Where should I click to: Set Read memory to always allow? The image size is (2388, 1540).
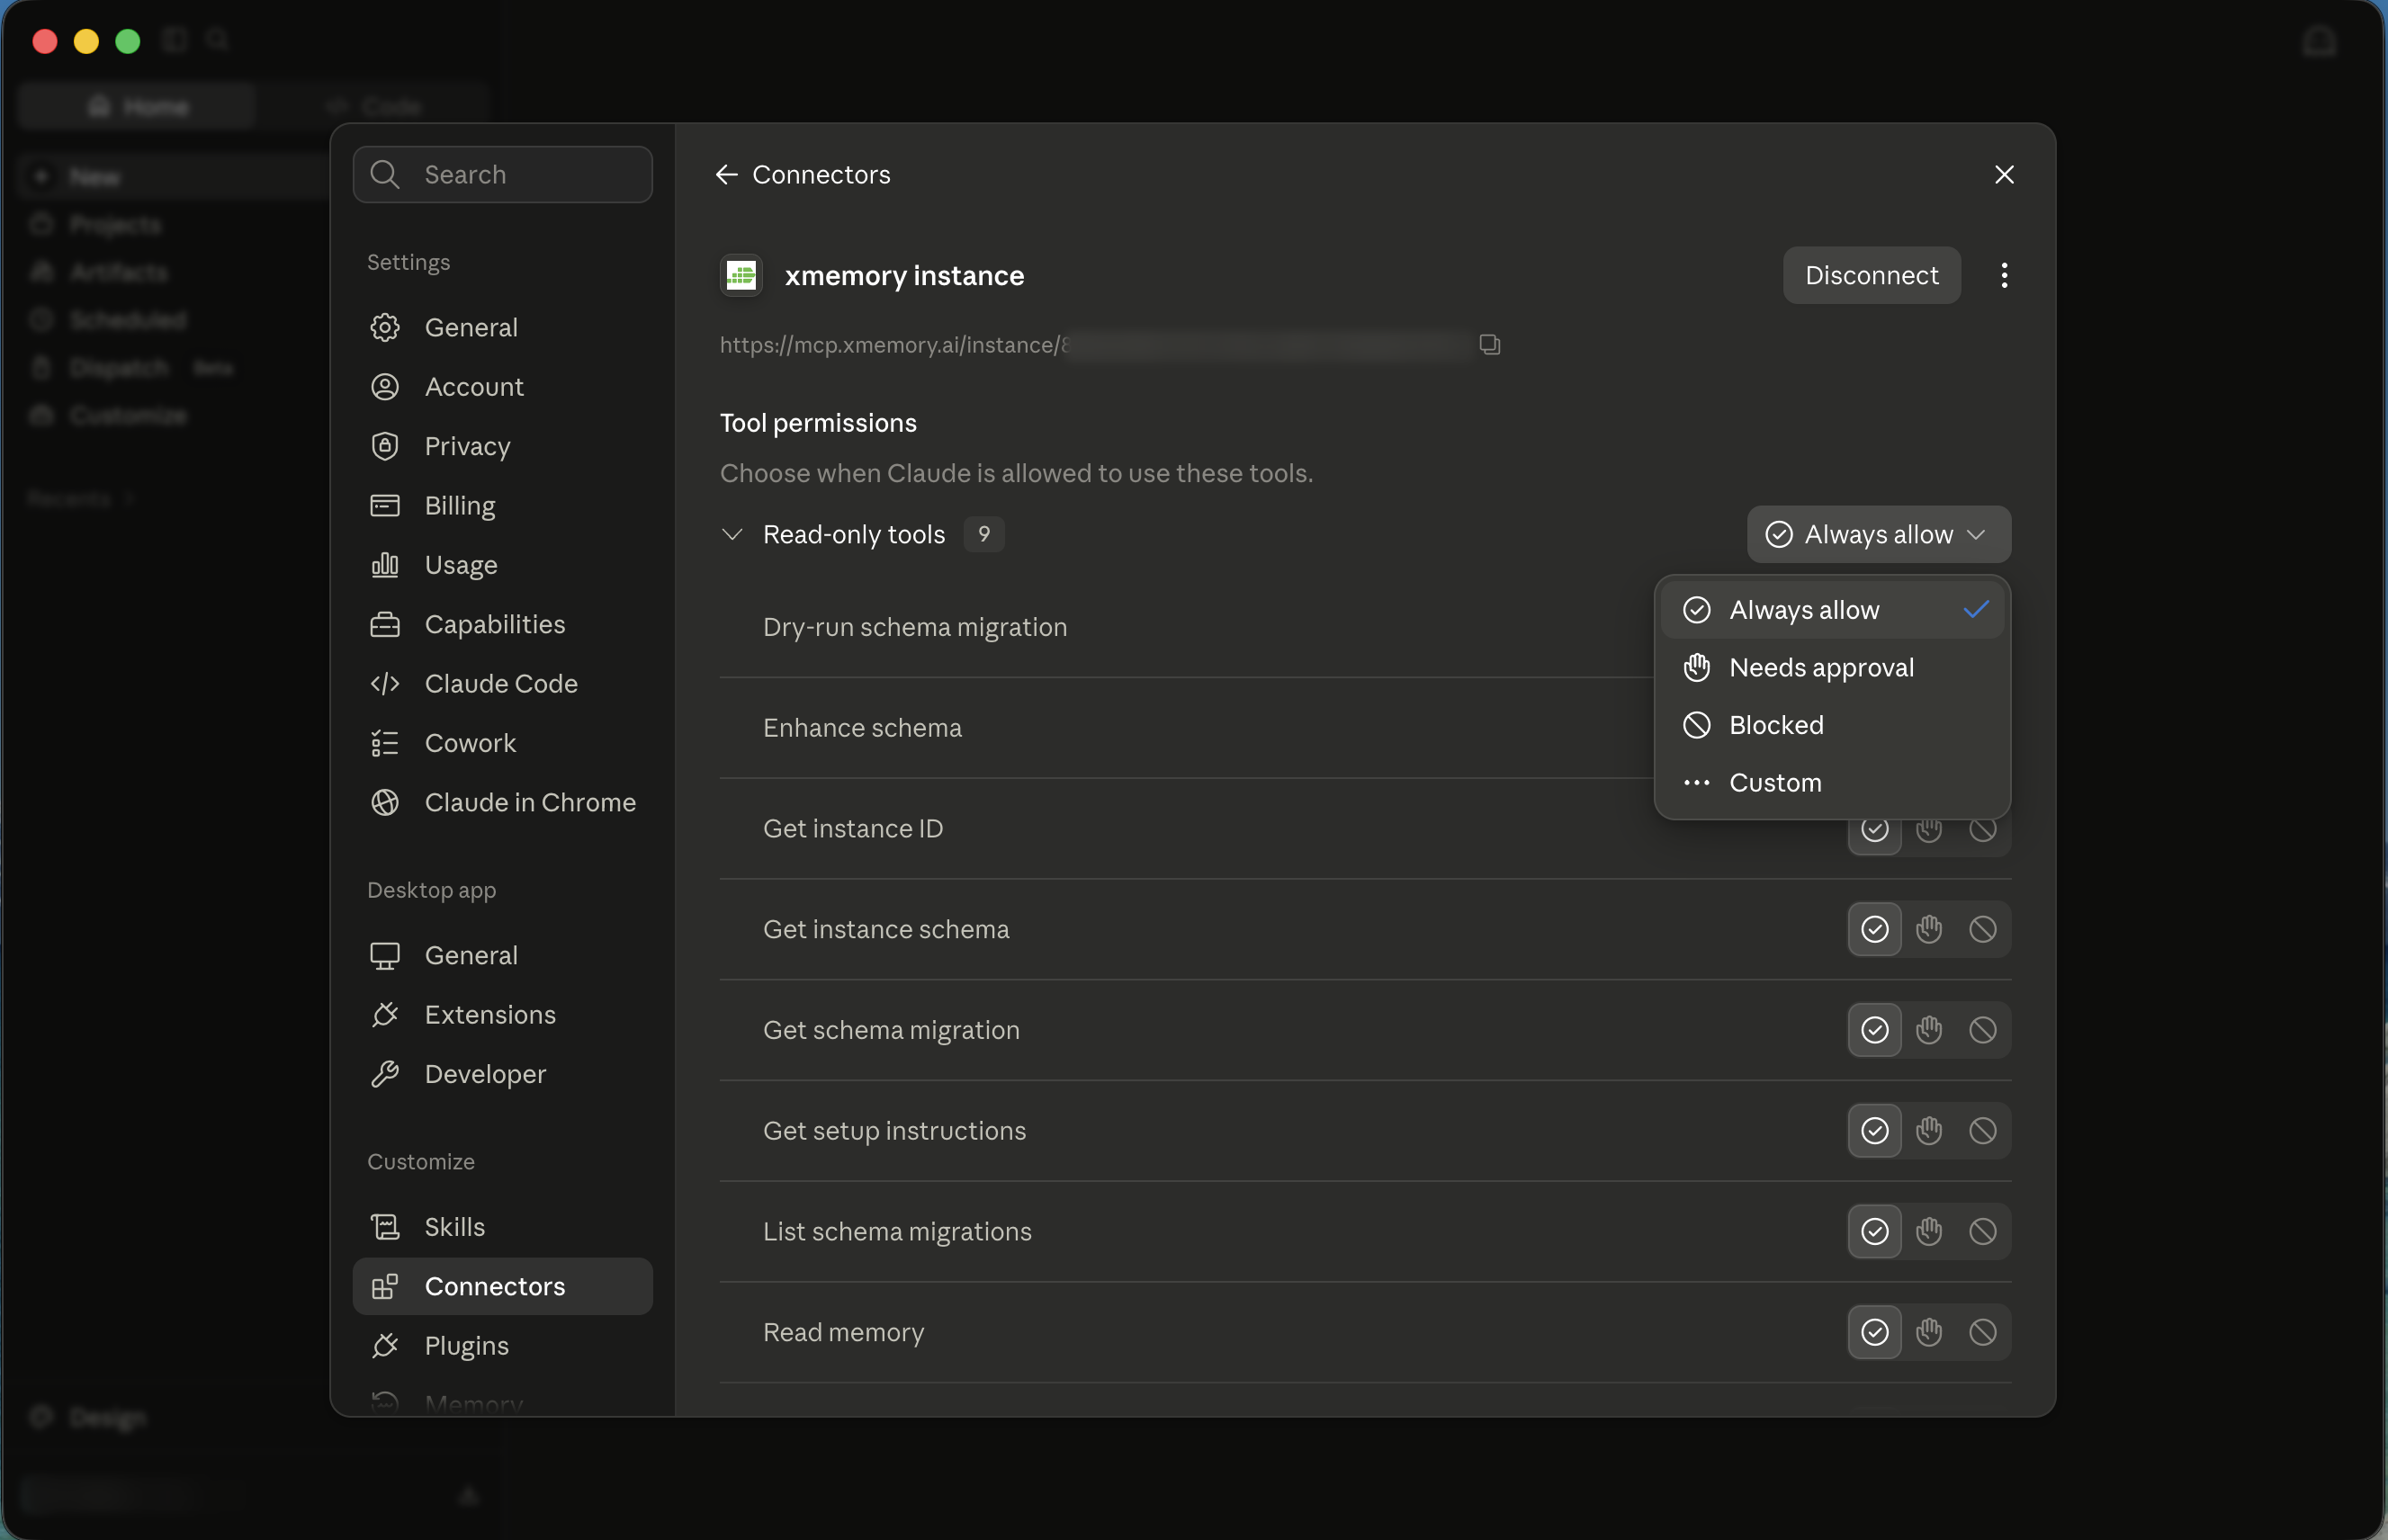[1875, 1333]
